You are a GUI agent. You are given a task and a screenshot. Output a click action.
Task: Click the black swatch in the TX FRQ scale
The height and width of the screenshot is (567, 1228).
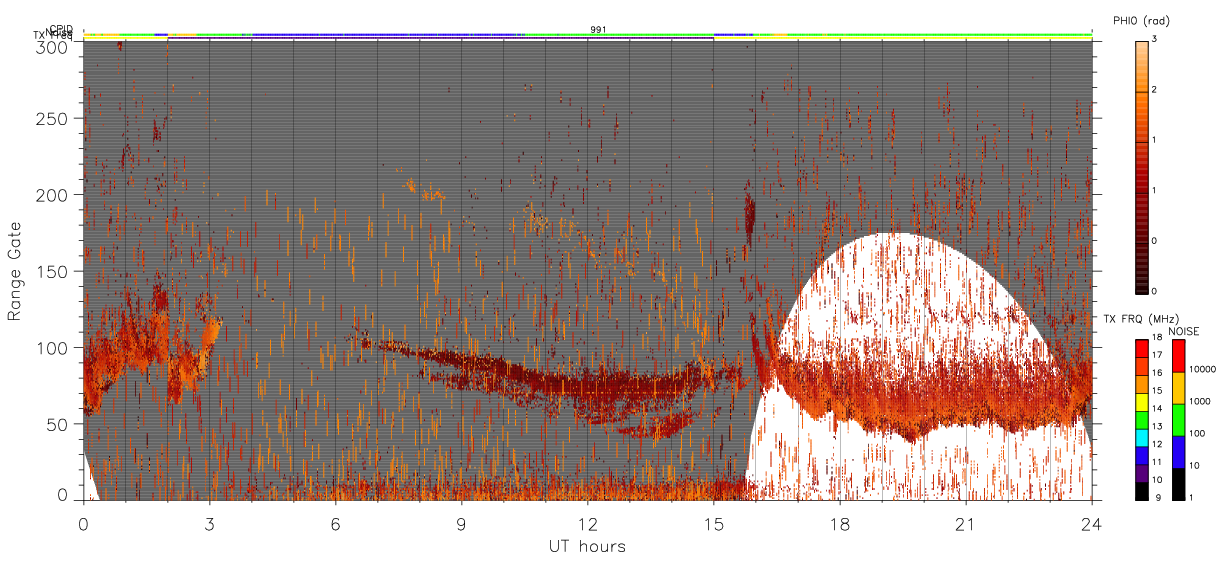point(1142,492)
